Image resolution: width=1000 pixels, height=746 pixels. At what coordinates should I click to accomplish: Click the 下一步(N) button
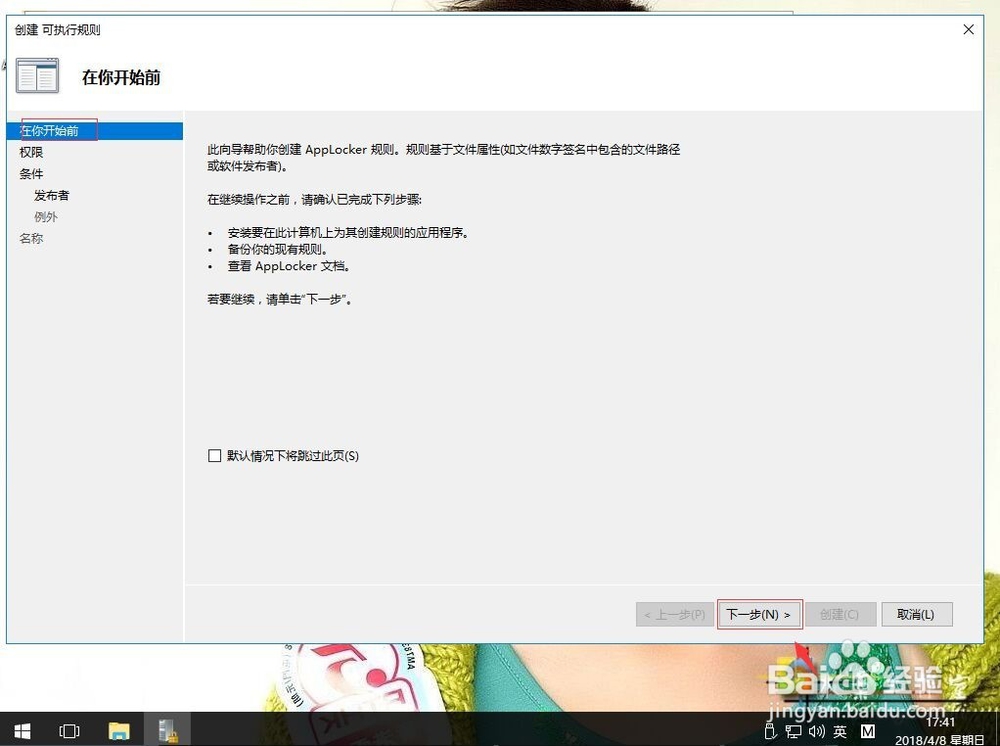760,614
